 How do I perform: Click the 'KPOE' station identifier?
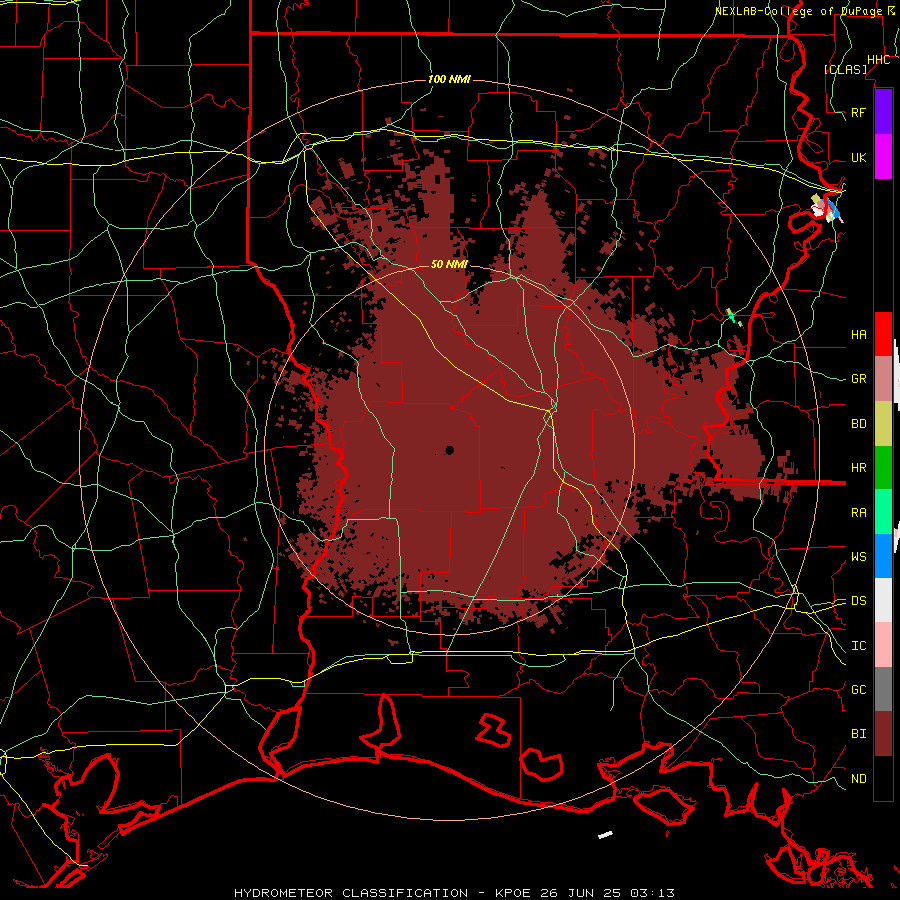513,893
